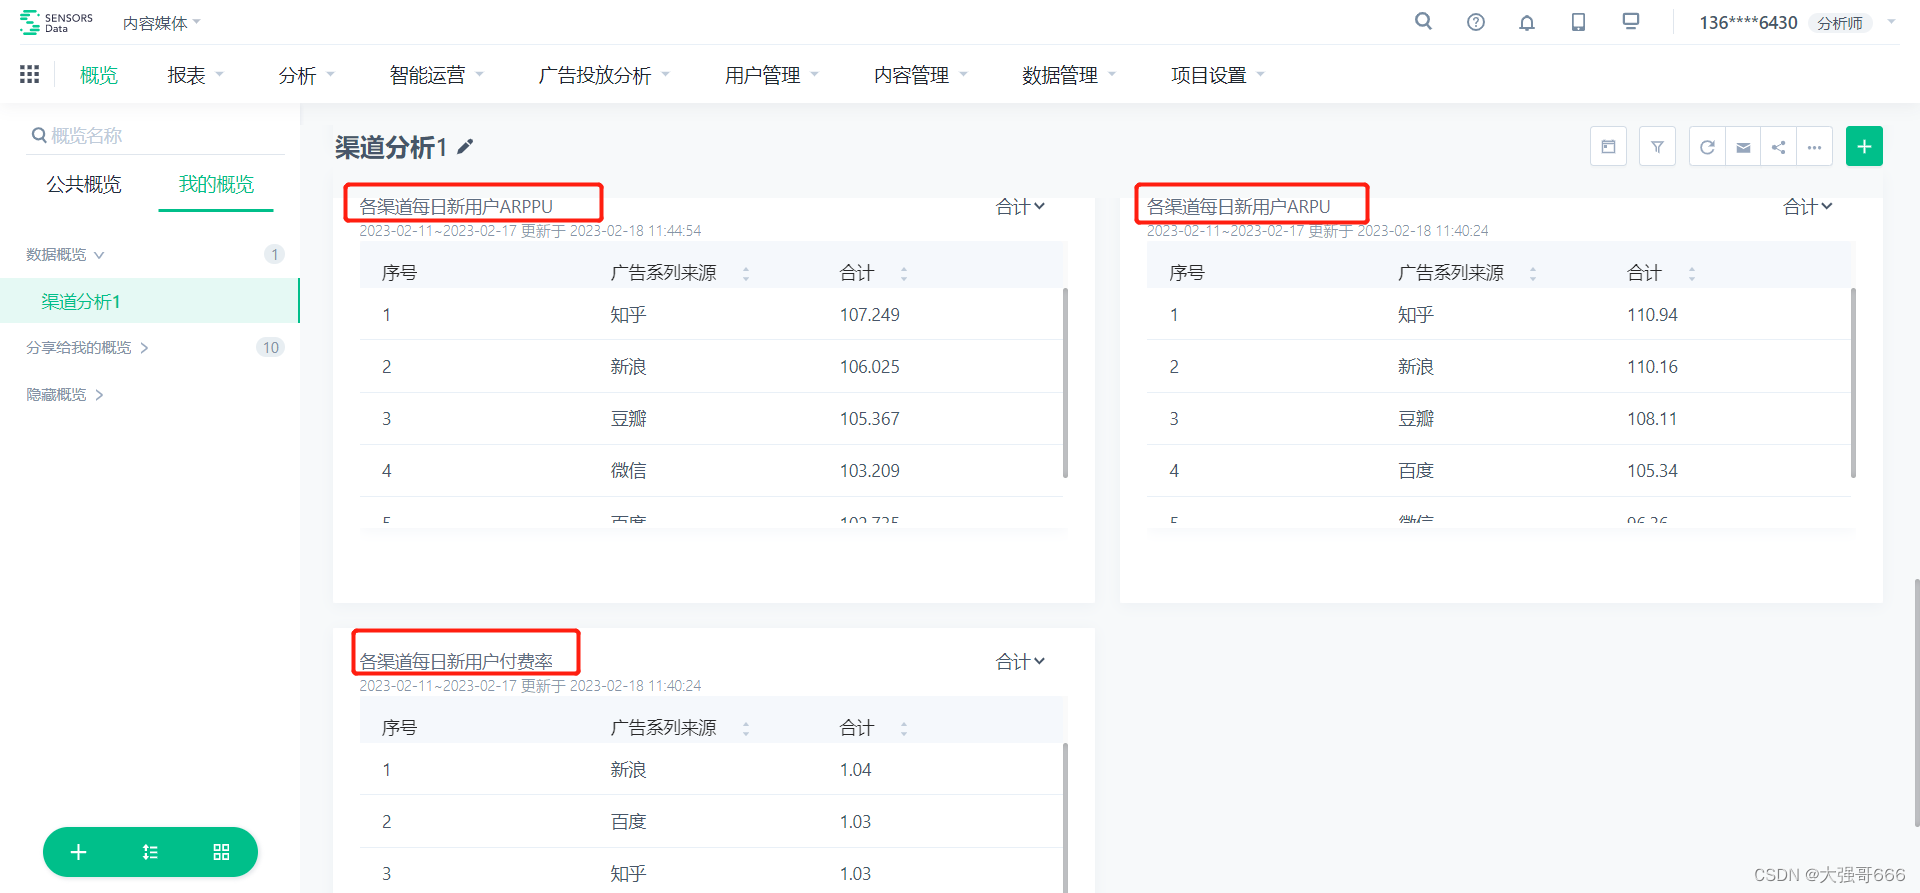1920x893 pixels.
Task: Collapse the 数据概览 group
Action: click(x=65, y=255)
